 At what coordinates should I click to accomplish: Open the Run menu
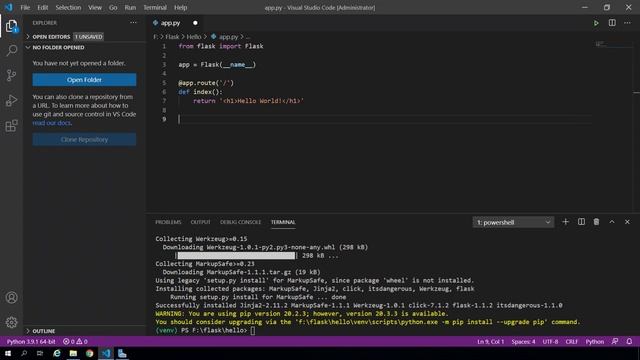tap(130, 7)
